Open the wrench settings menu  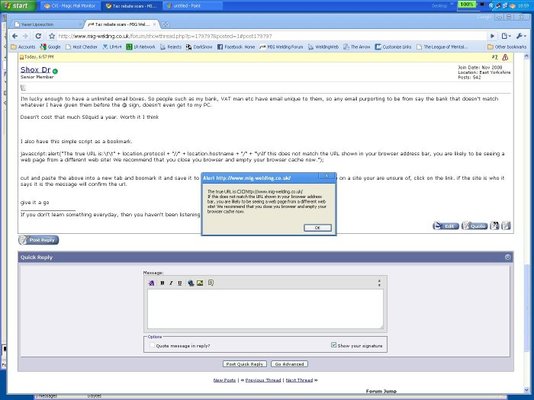coord(521,36)
